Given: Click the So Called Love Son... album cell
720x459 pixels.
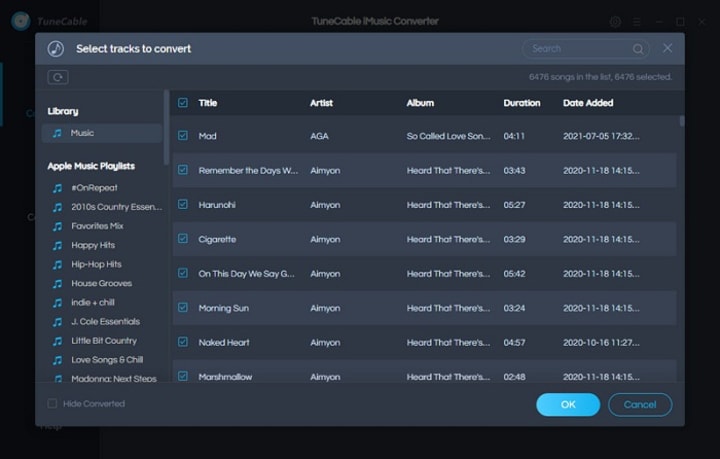Looking at the screenshot, I should pyautogui.click(x=448, y=136).
